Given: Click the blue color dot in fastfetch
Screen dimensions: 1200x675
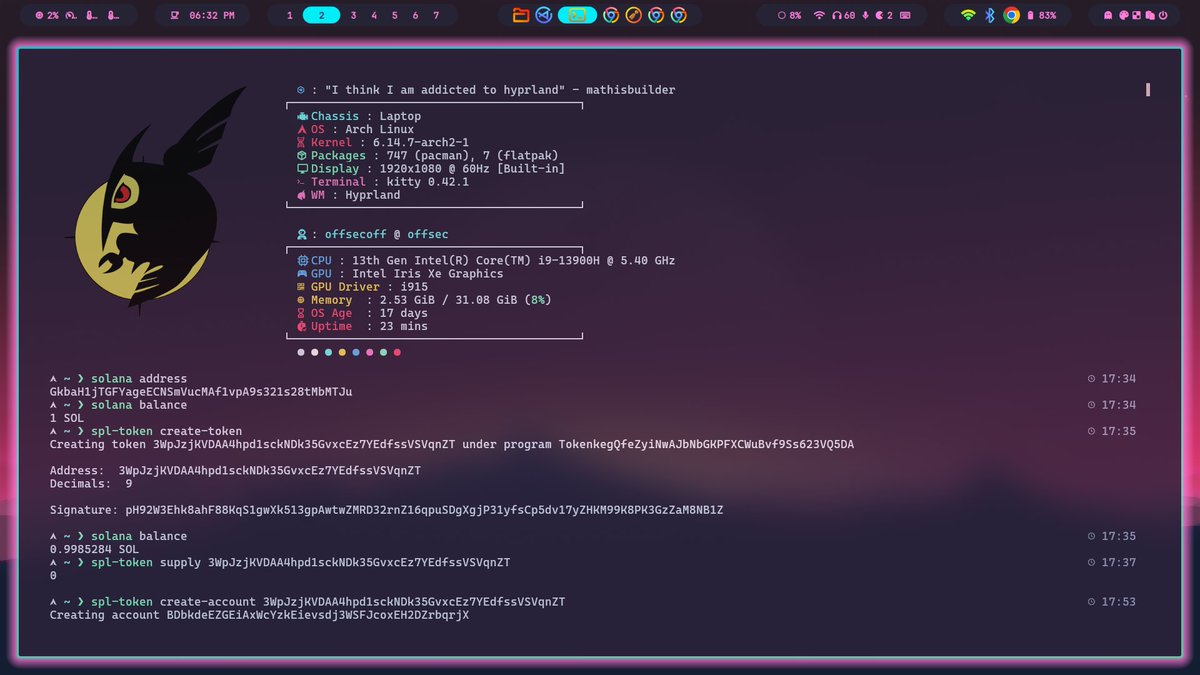Looking at the screenshot, I should pos(356,352).
